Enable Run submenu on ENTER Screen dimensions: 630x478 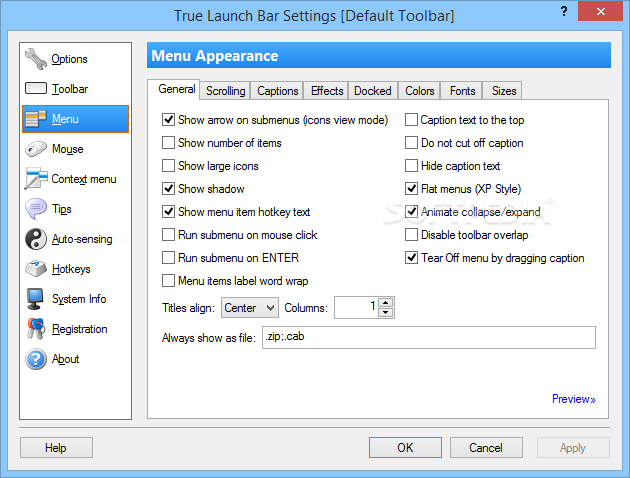coord(168,257)
